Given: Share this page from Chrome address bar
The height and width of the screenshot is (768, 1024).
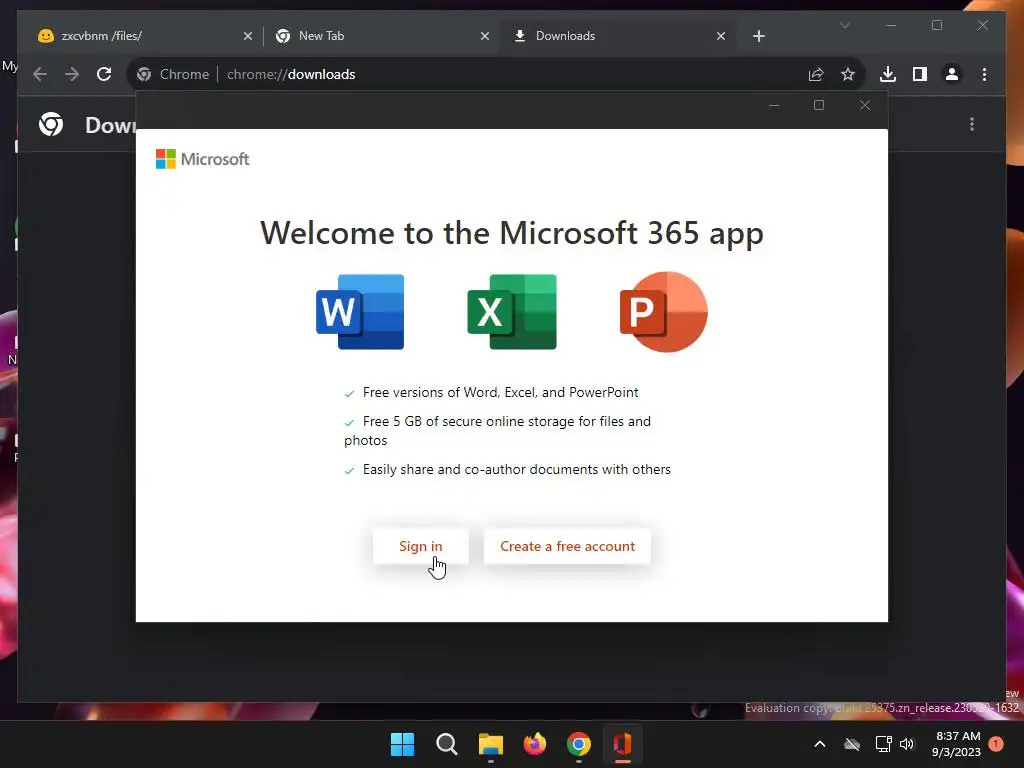Looking at the screenshot, I should pos(816,74).
